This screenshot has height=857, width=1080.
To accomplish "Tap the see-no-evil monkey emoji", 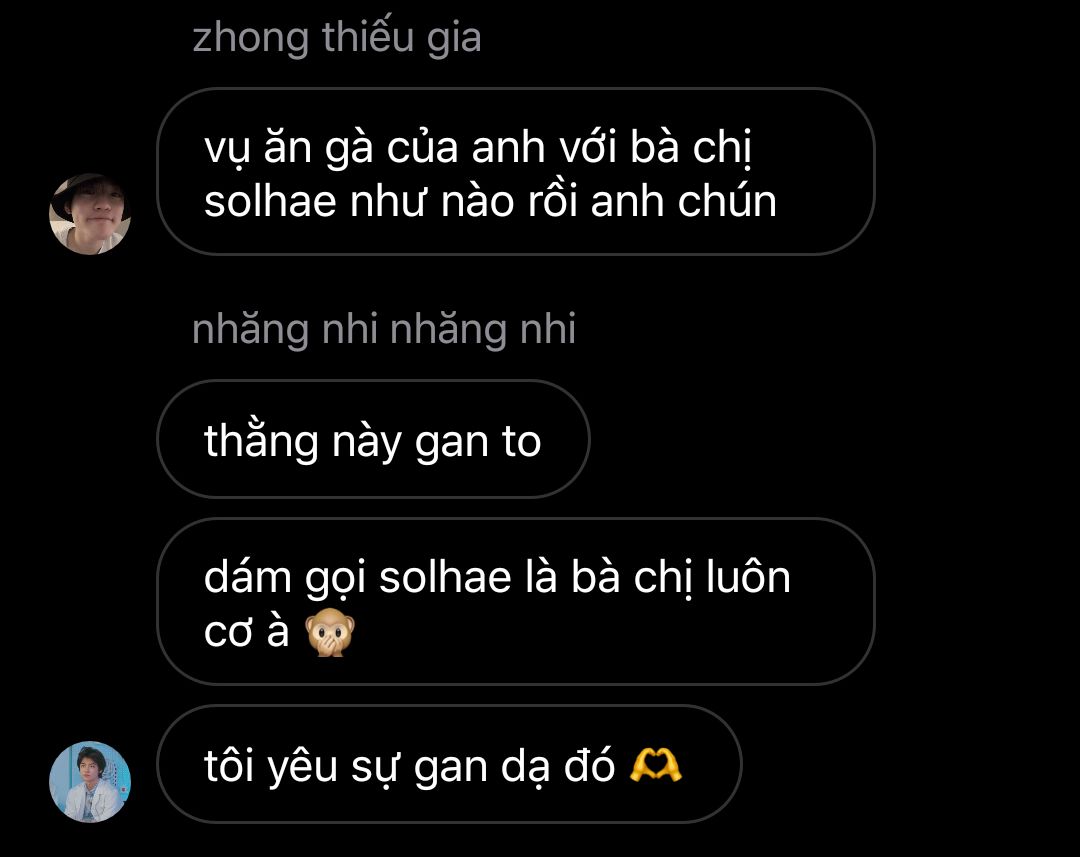I will pos(330,632).
